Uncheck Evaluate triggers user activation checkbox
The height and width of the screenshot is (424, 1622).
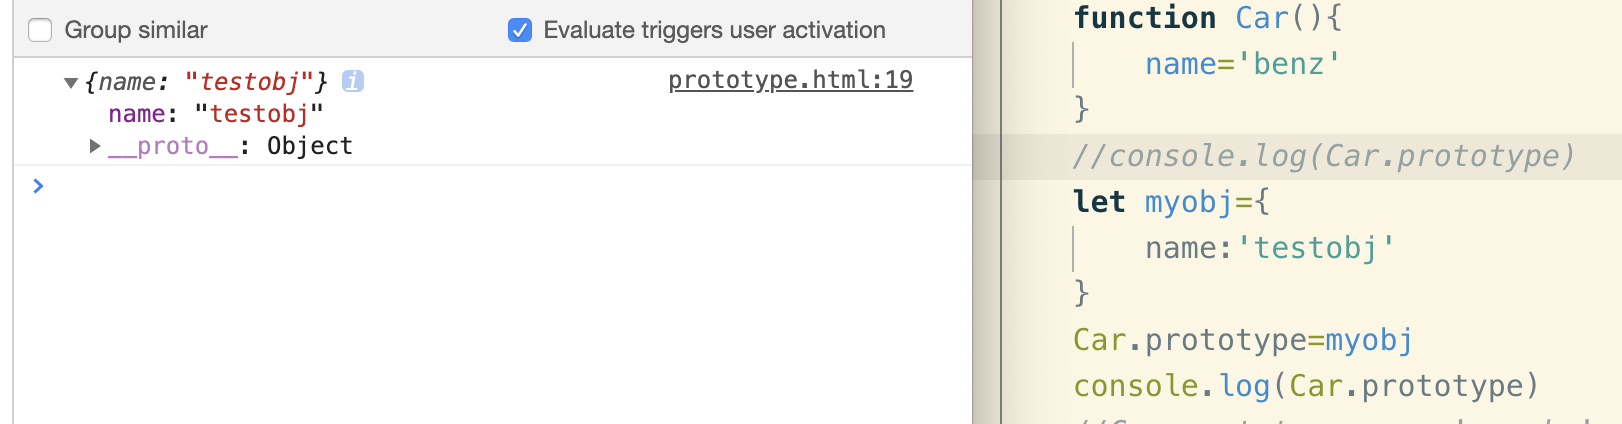point(520,30)
